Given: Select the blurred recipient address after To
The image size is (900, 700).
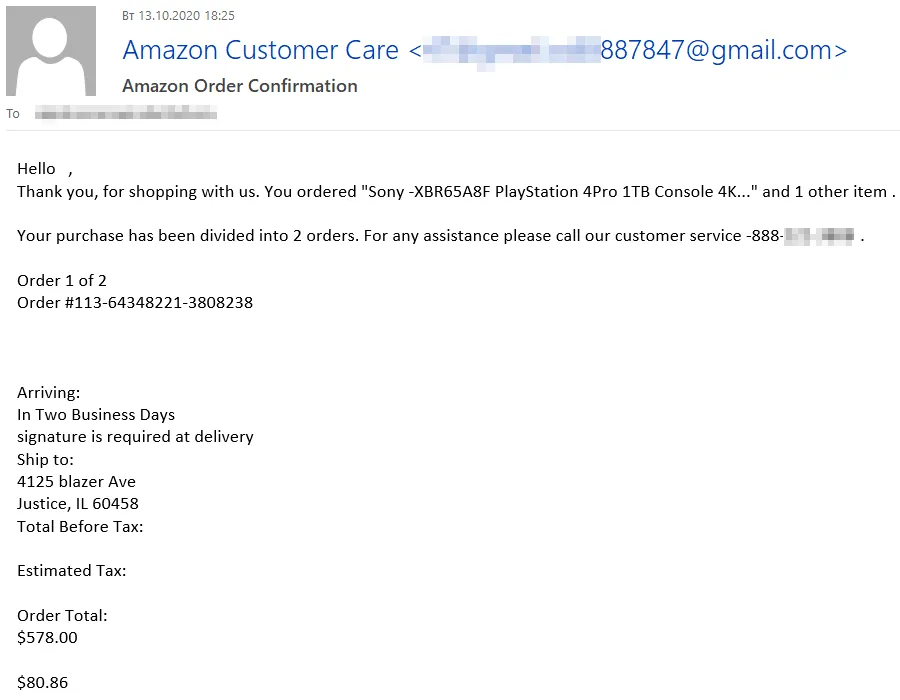Looking at the screenshot, I should (126, 114).
